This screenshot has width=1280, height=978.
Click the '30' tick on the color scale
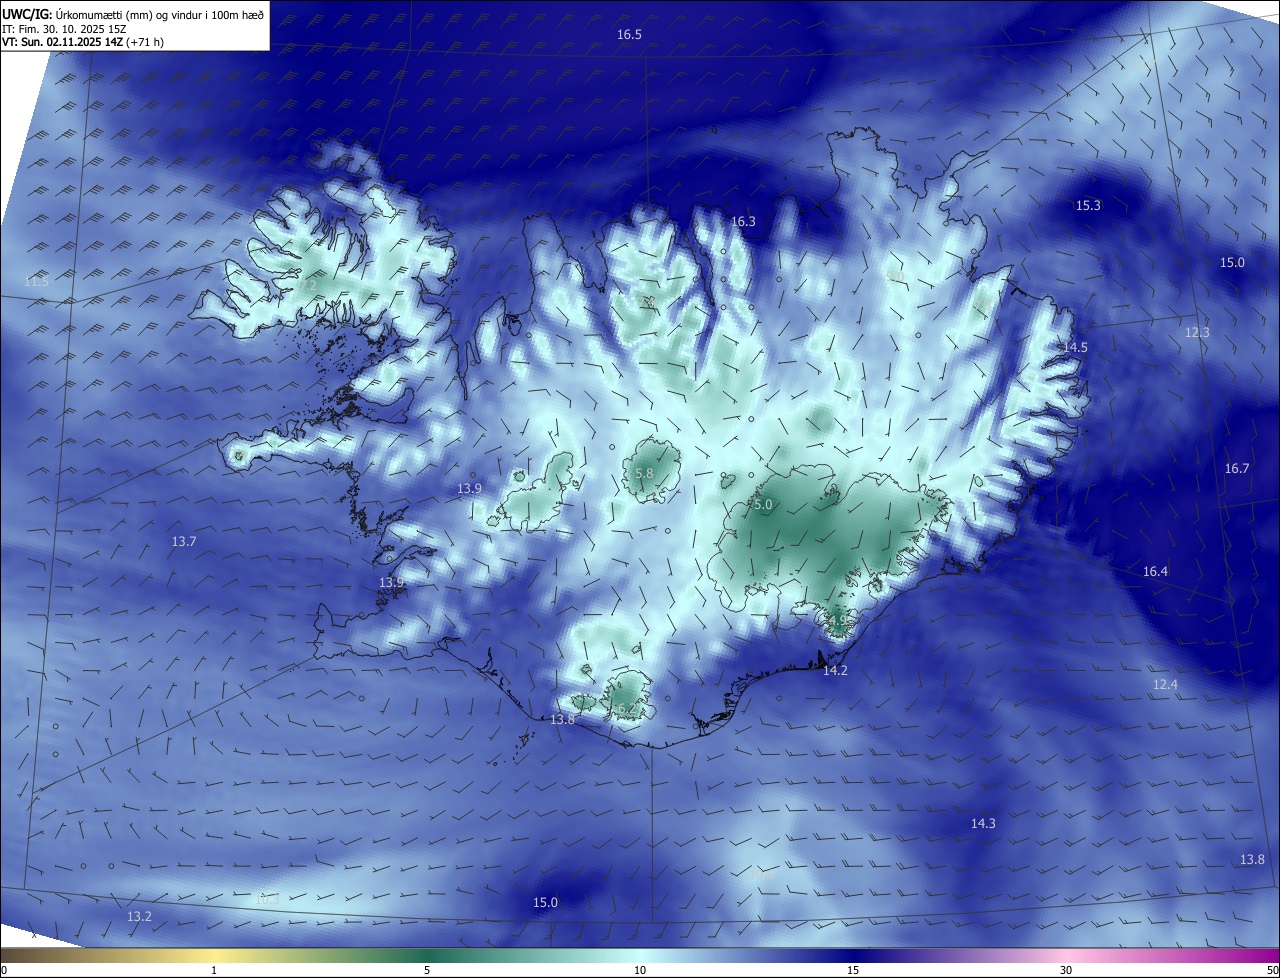point(1066,970)
